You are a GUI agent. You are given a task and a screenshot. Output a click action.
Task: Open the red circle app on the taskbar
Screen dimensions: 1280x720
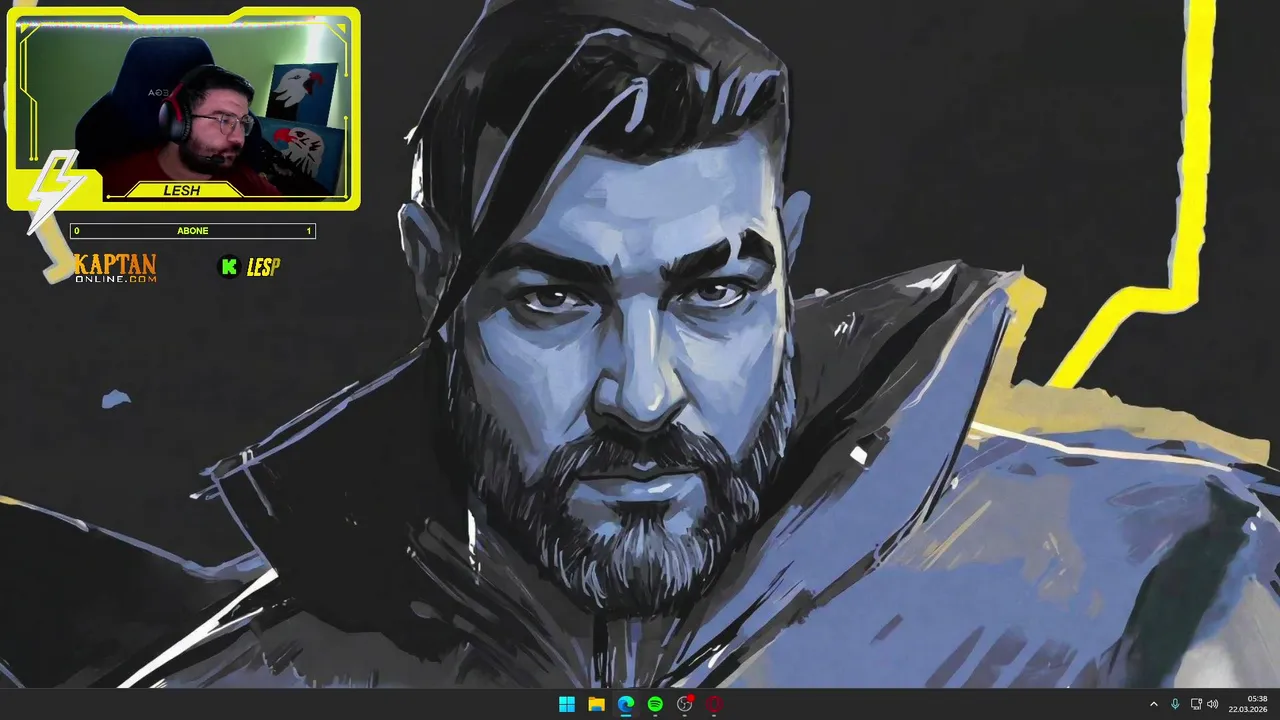714,704
